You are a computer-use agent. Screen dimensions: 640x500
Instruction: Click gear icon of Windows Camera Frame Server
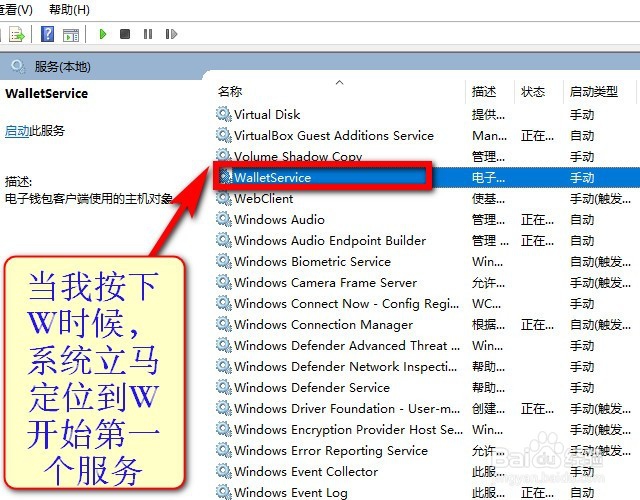[224, 282]
